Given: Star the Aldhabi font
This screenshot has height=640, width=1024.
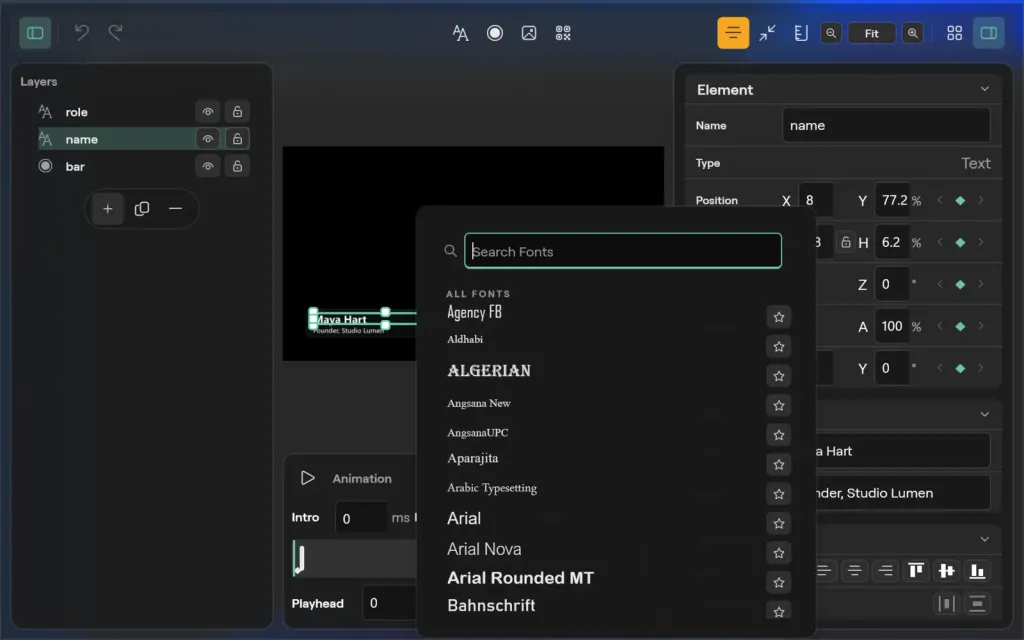Looking at the screenshot, I should coord(778,347).
